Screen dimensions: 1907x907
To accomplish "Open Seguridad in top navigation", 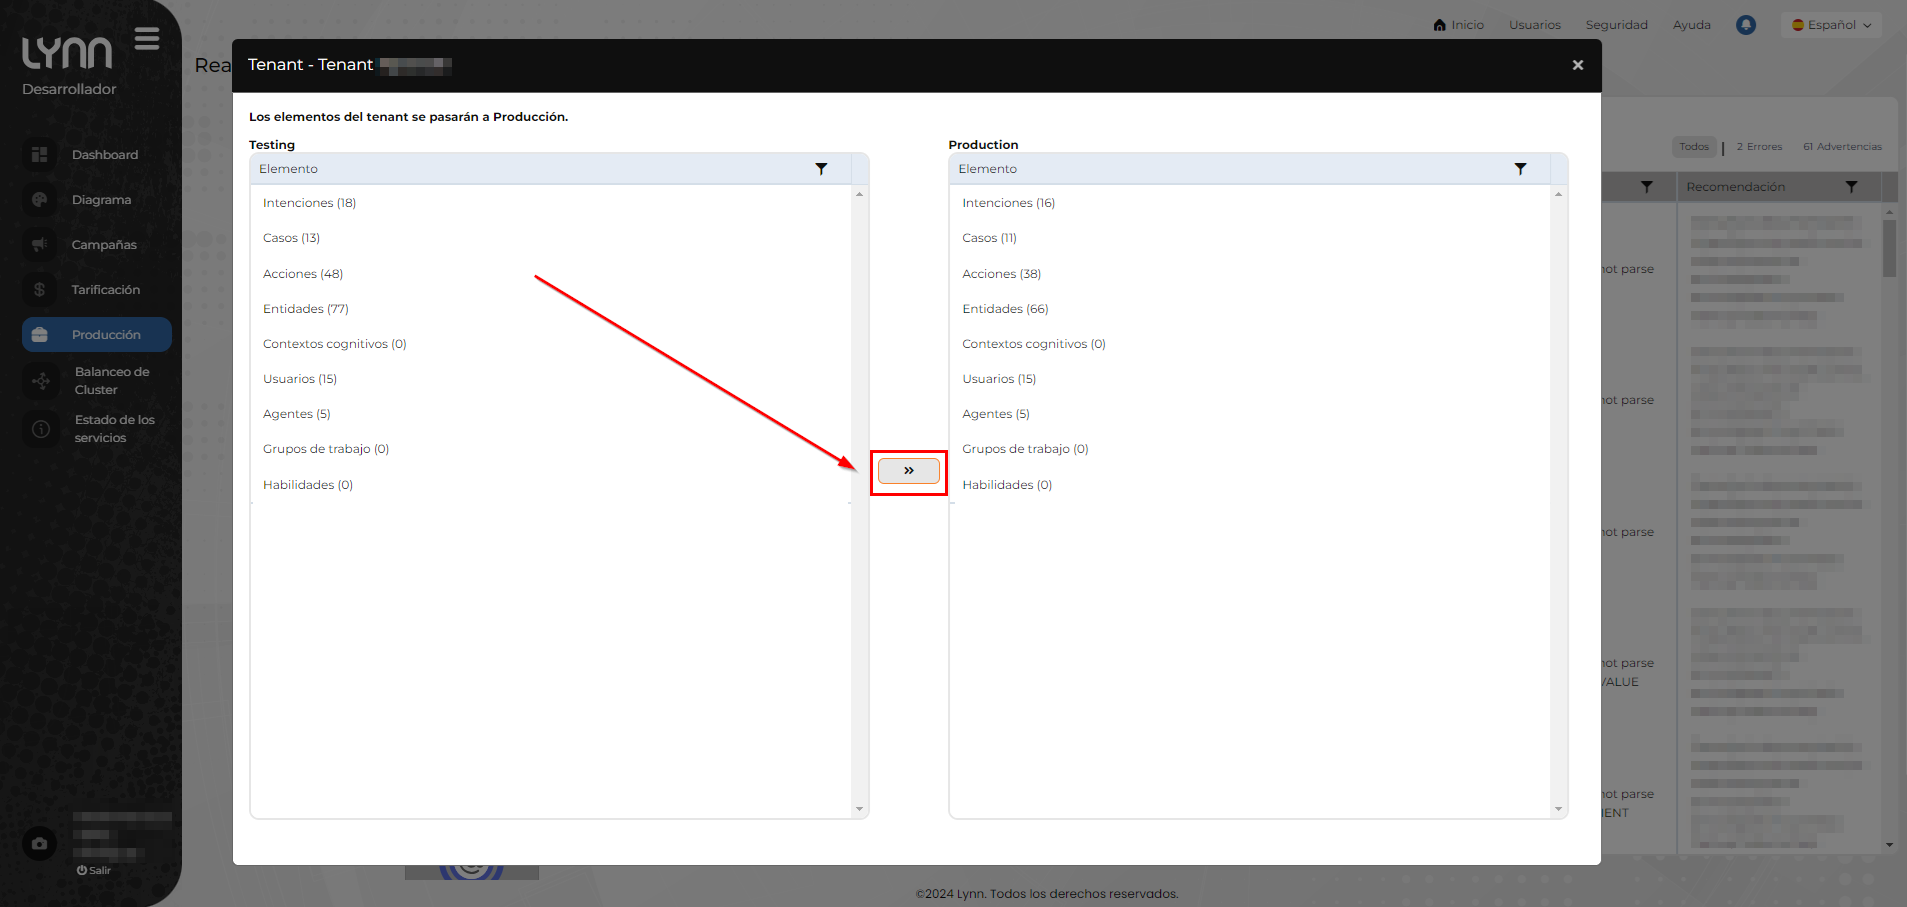I will (x=1617, y=25).
